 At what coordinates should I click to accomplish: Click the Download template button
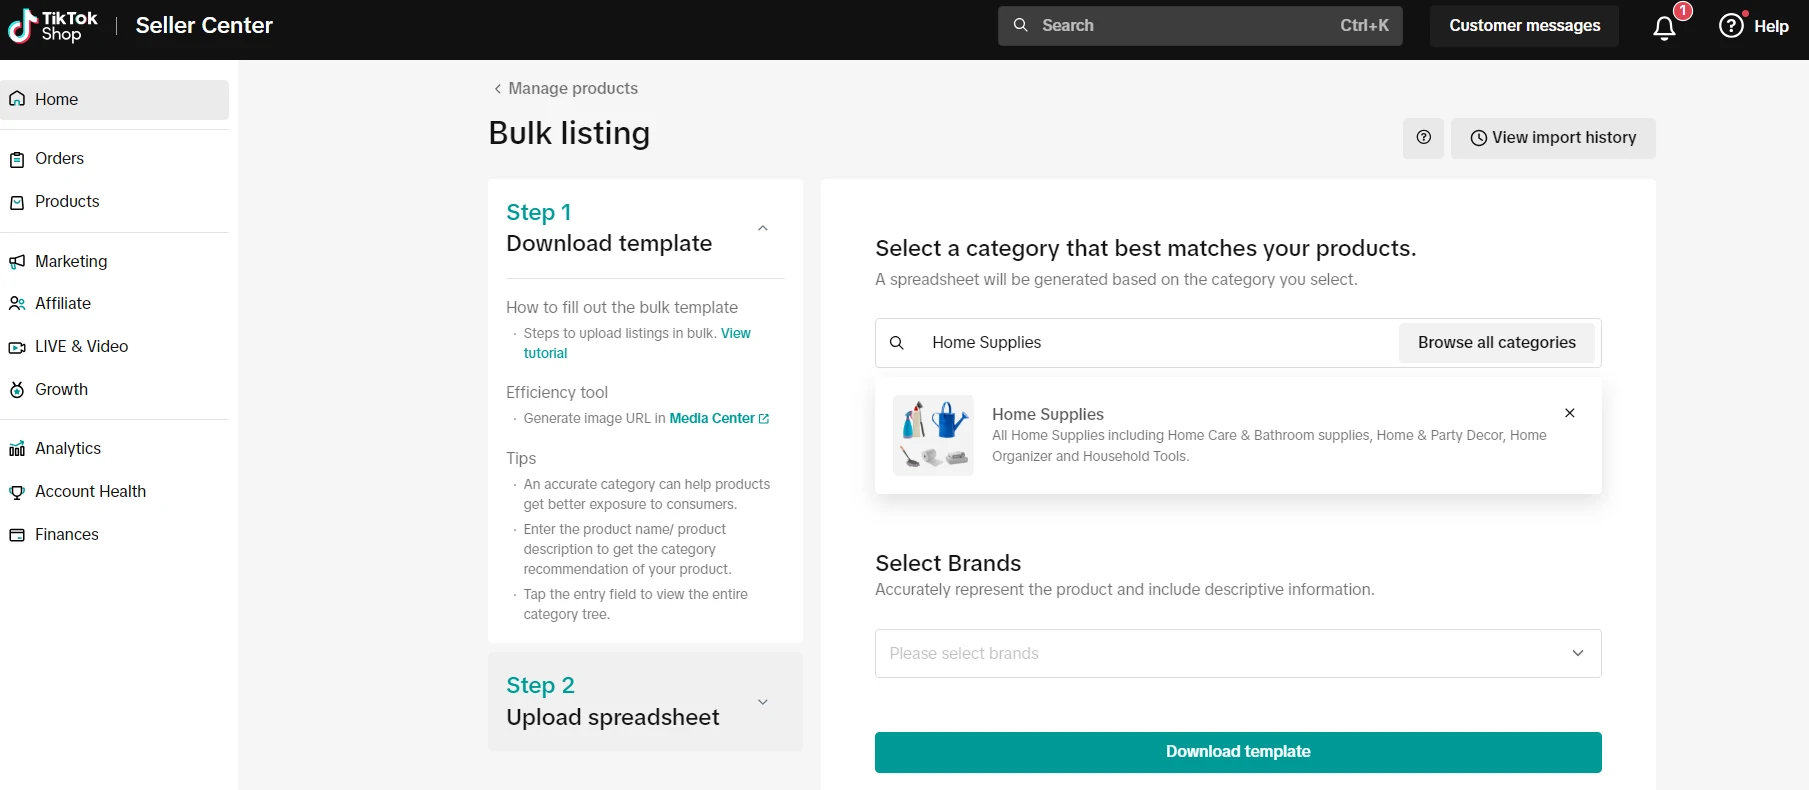click(1237, 752)
